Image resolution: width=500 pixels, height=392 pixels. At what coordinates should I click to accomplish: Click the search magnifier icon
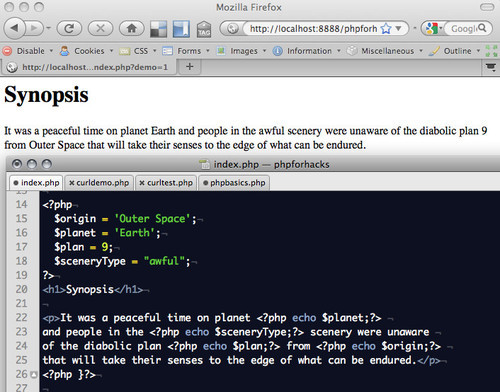click(482, 28)
